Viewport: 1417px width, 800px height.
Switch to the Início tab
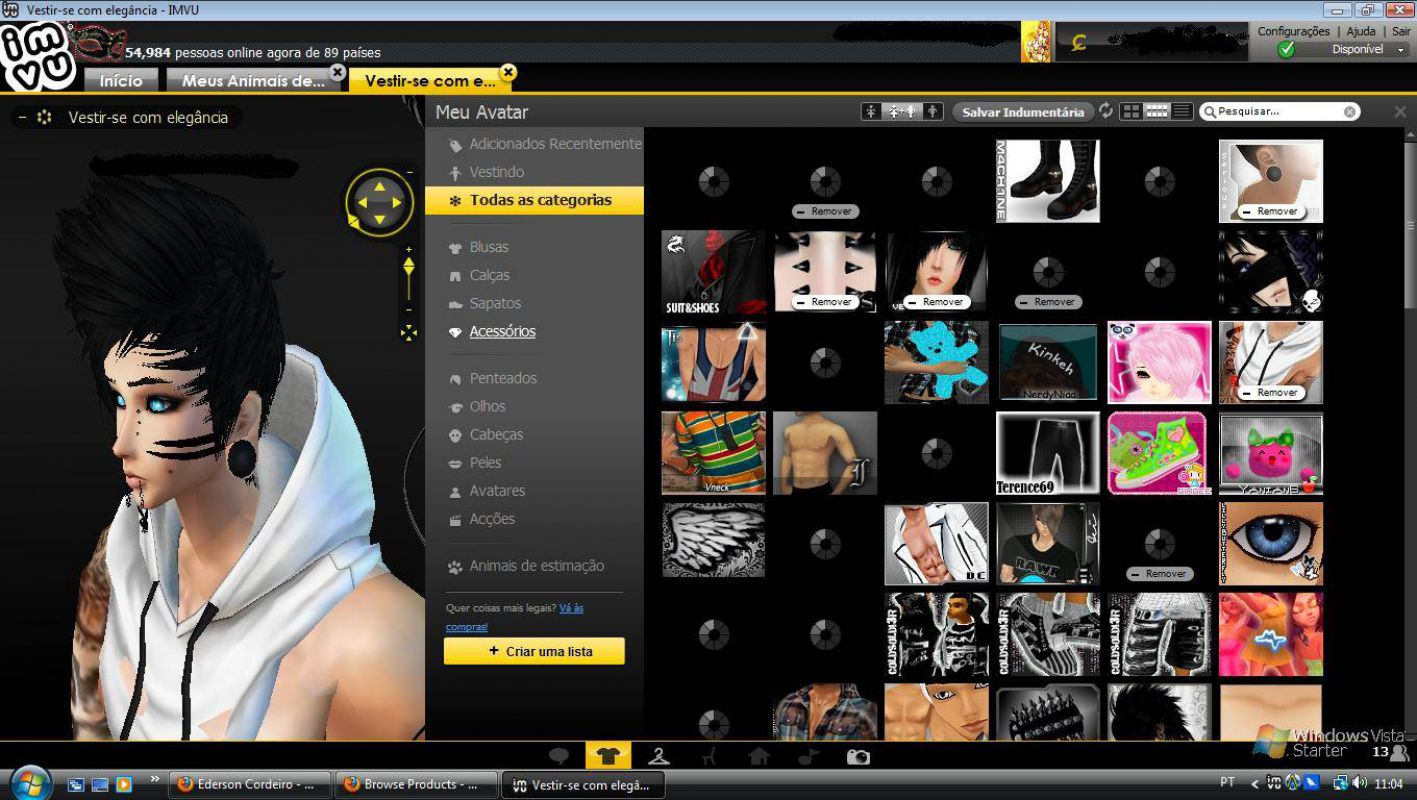click(x=121, y=81)
